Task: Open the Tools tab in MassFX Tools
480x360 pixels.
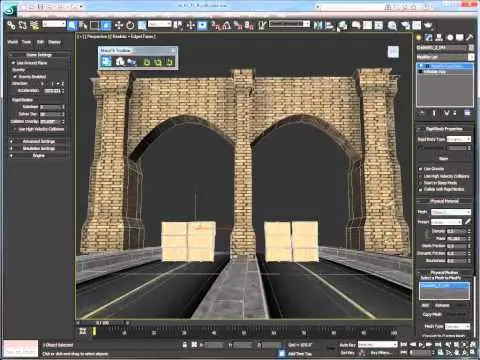Action: tap(26, 42)
